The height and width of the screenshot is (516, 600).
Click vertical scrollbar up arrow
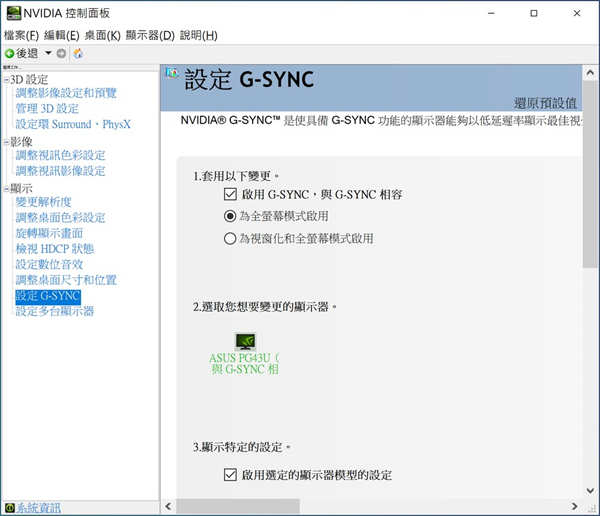(590, 72)
